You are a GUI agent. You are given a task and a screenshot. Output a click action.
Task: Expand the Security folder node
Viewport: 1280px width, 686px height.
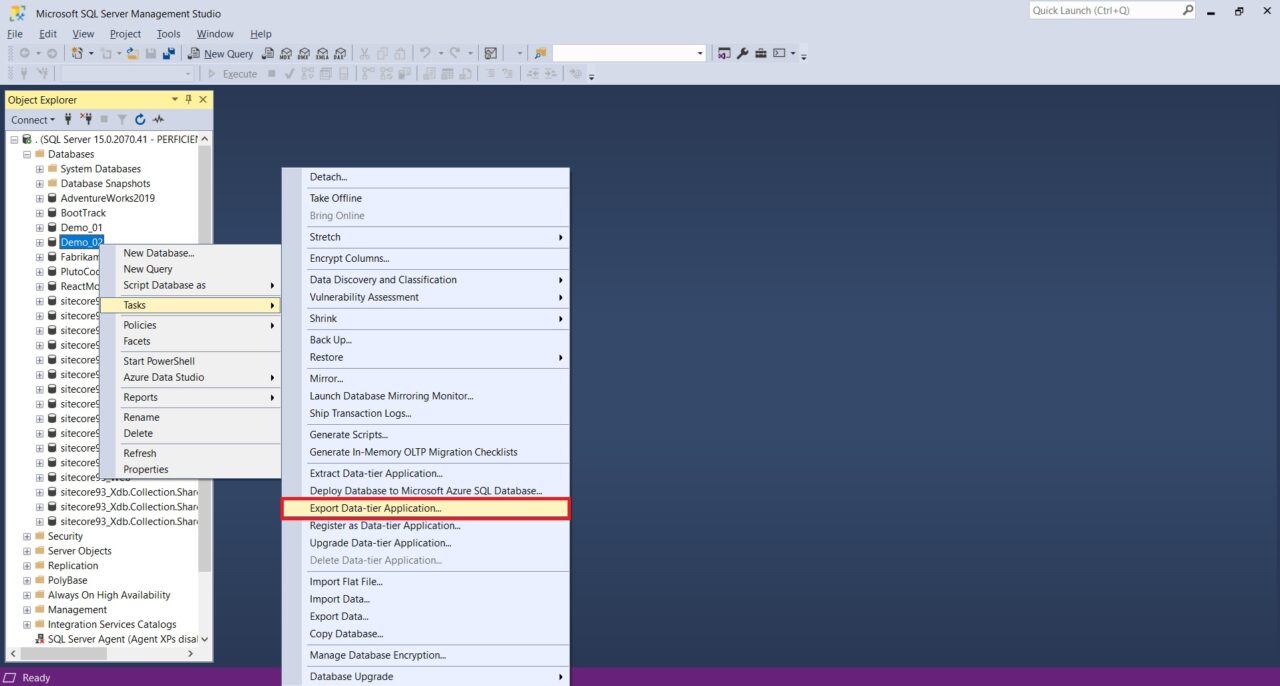pyautogui.click(x=27, y=536)
